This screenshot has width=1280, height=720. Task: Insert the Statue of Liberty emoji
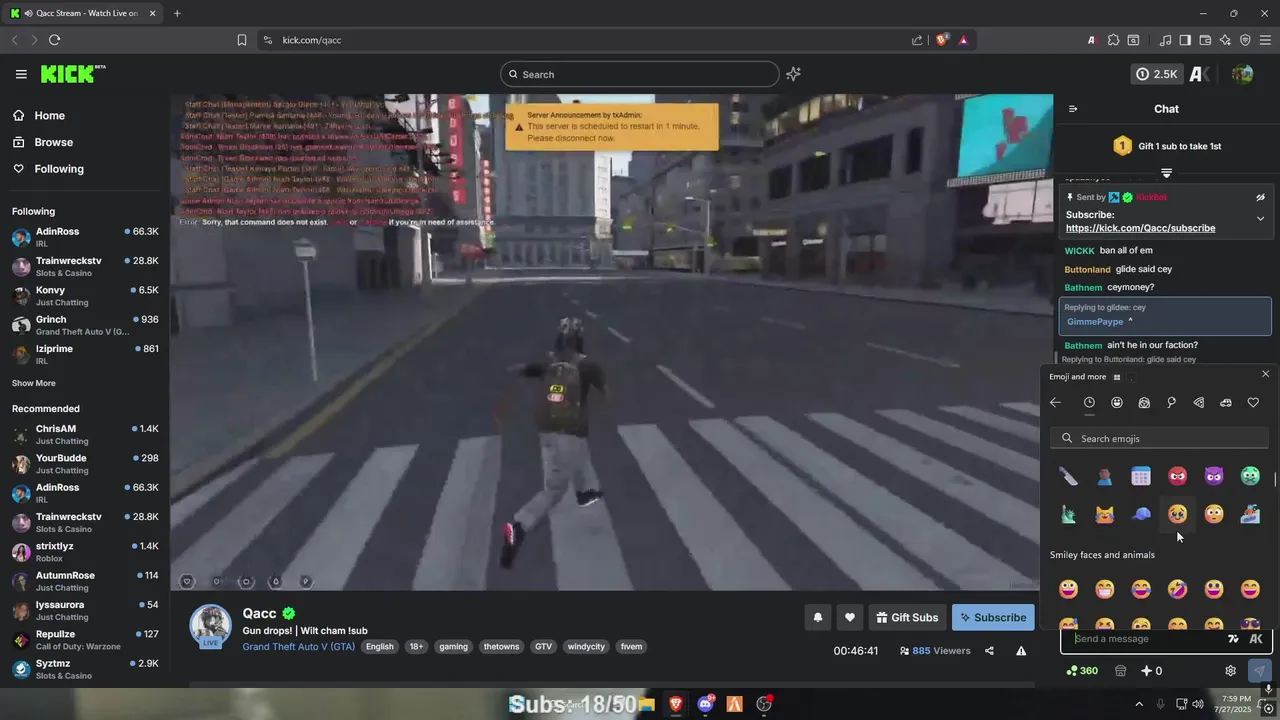(x=1068, y=514)
